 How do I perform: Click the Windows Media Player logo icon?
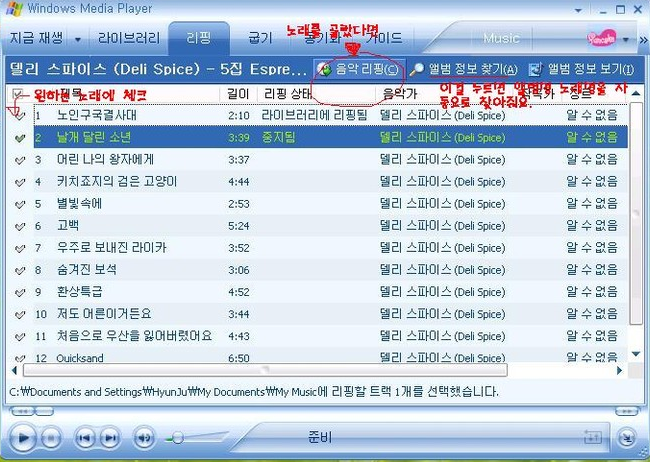pyautogui.click(x=15, y=9)
